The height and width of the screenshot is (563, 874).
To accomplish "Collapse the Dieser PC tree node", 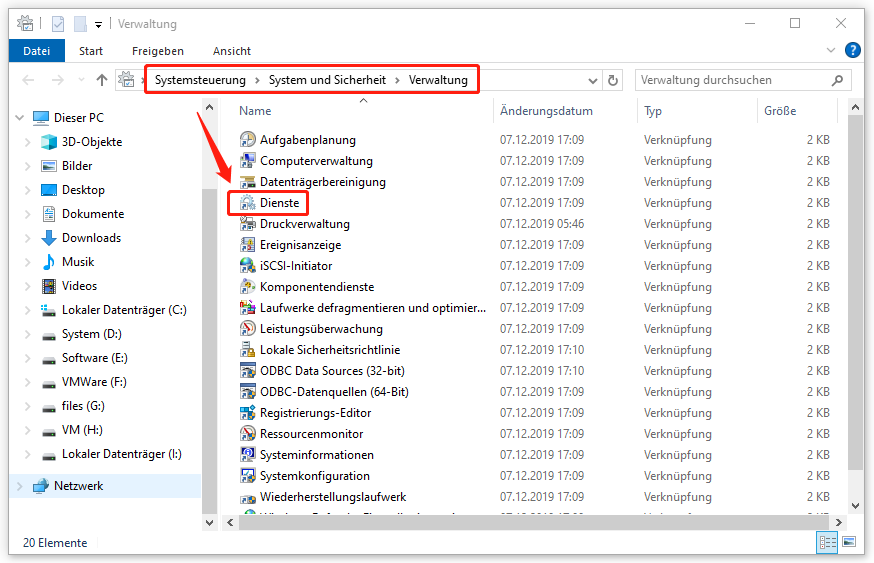I will 20,118.
